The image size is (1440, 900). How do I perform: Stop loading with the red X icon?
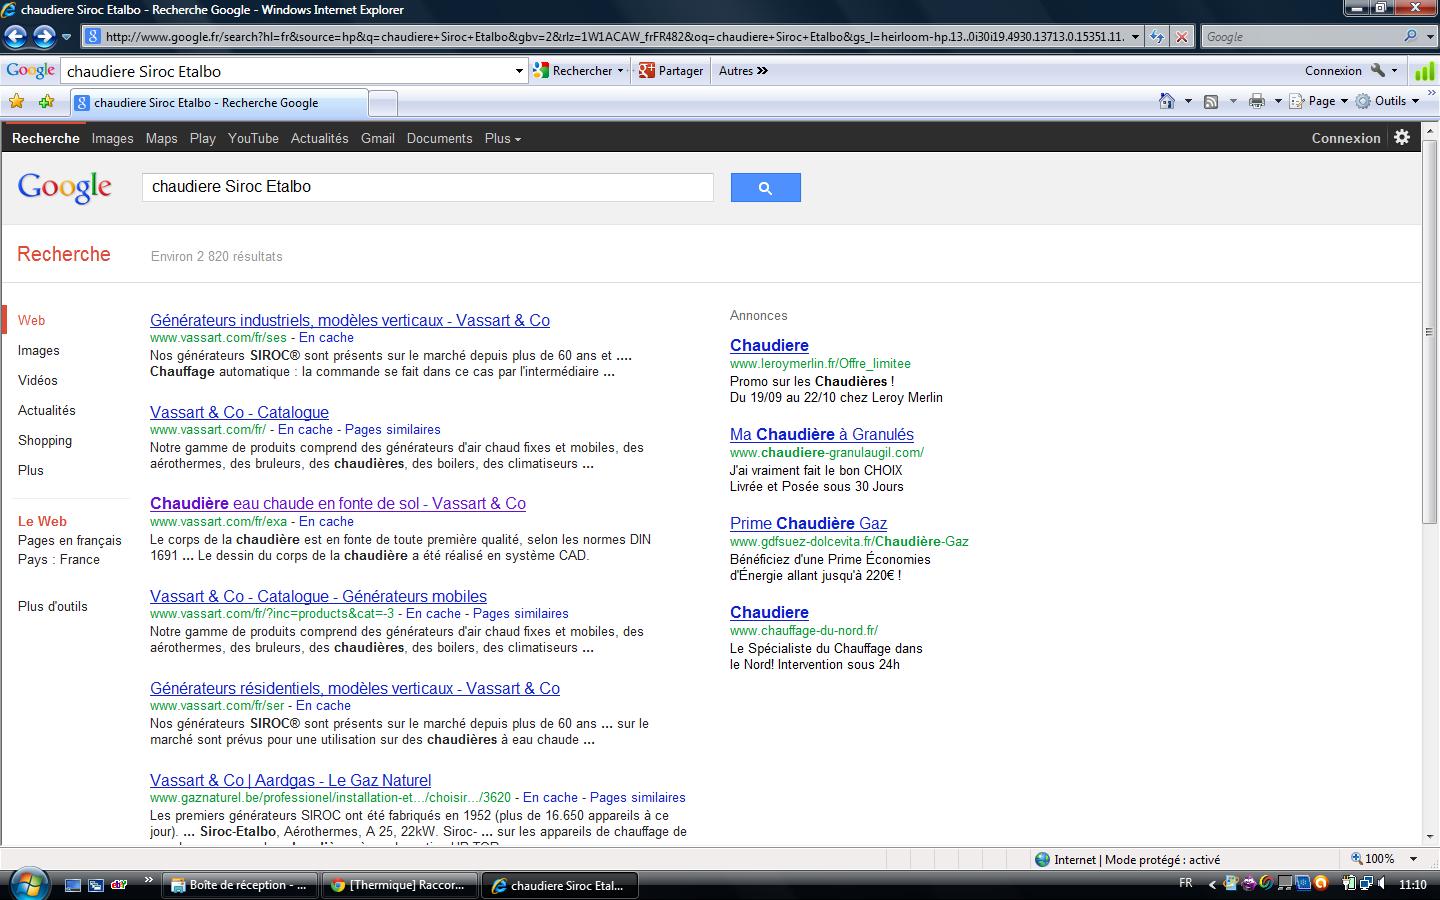pyautogui.click(x=1181, y=37)
